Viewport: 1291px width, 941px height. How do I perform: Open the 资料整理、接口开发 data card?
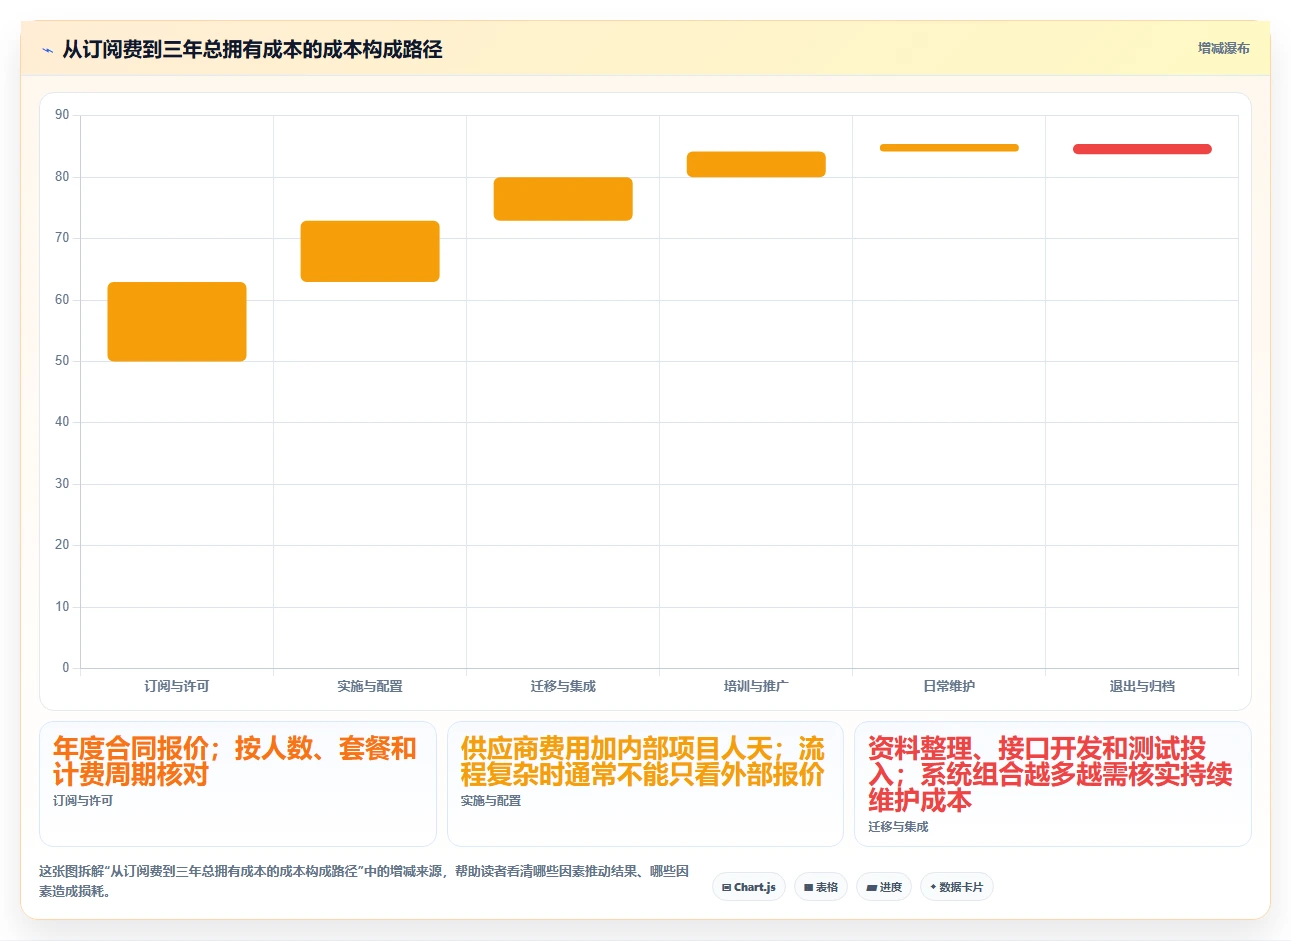1053,784
